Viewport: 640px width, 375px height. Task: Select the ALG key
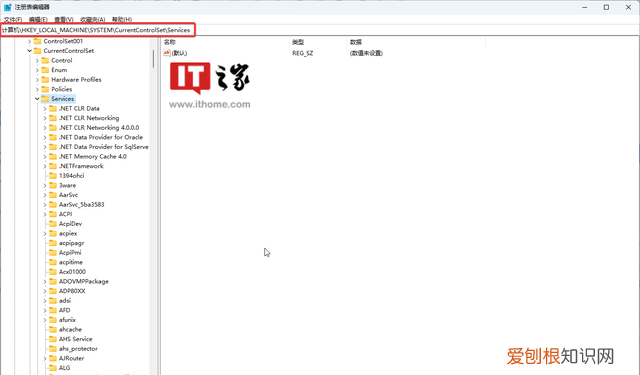click(x=64, y=368)
